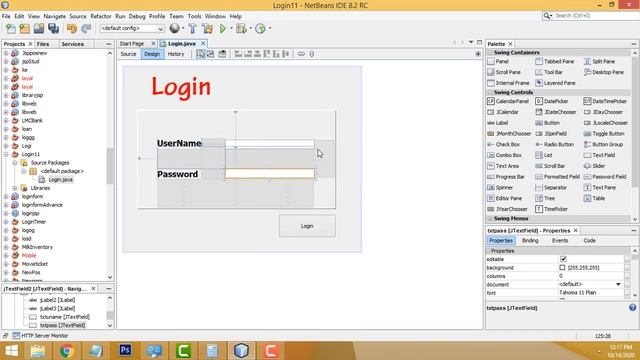640x360 pixels.
Task: Click HTTP Server Monitor in status bar
Action: click(44, 336)
